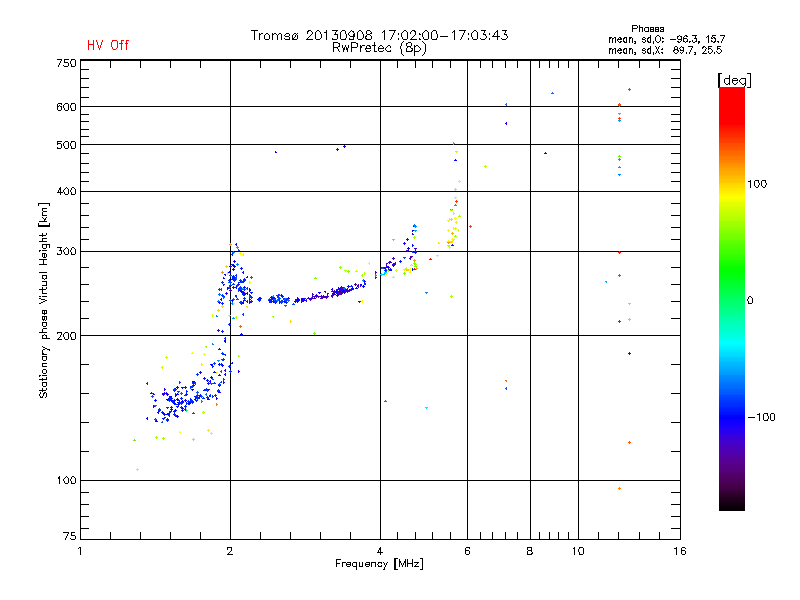Click the colorbar's black bottom region

tap(732, 503)
